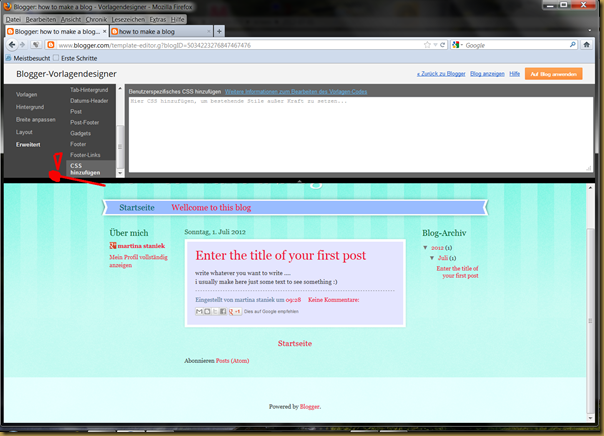
Task: Reload the page with the refresh icon
Action: click(443, 45)
